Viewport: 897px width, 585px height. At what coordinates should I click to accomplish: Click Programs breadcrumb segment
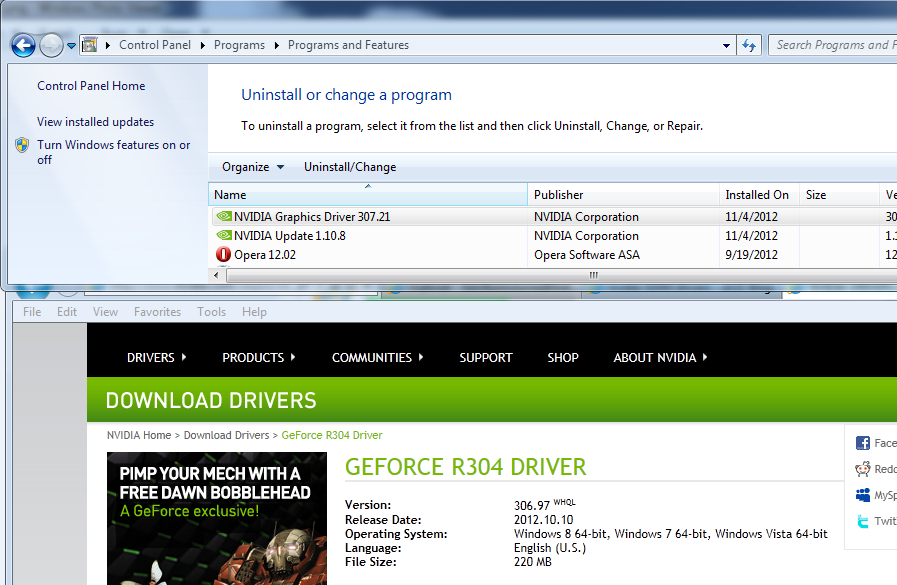click(x=239, y=45)
